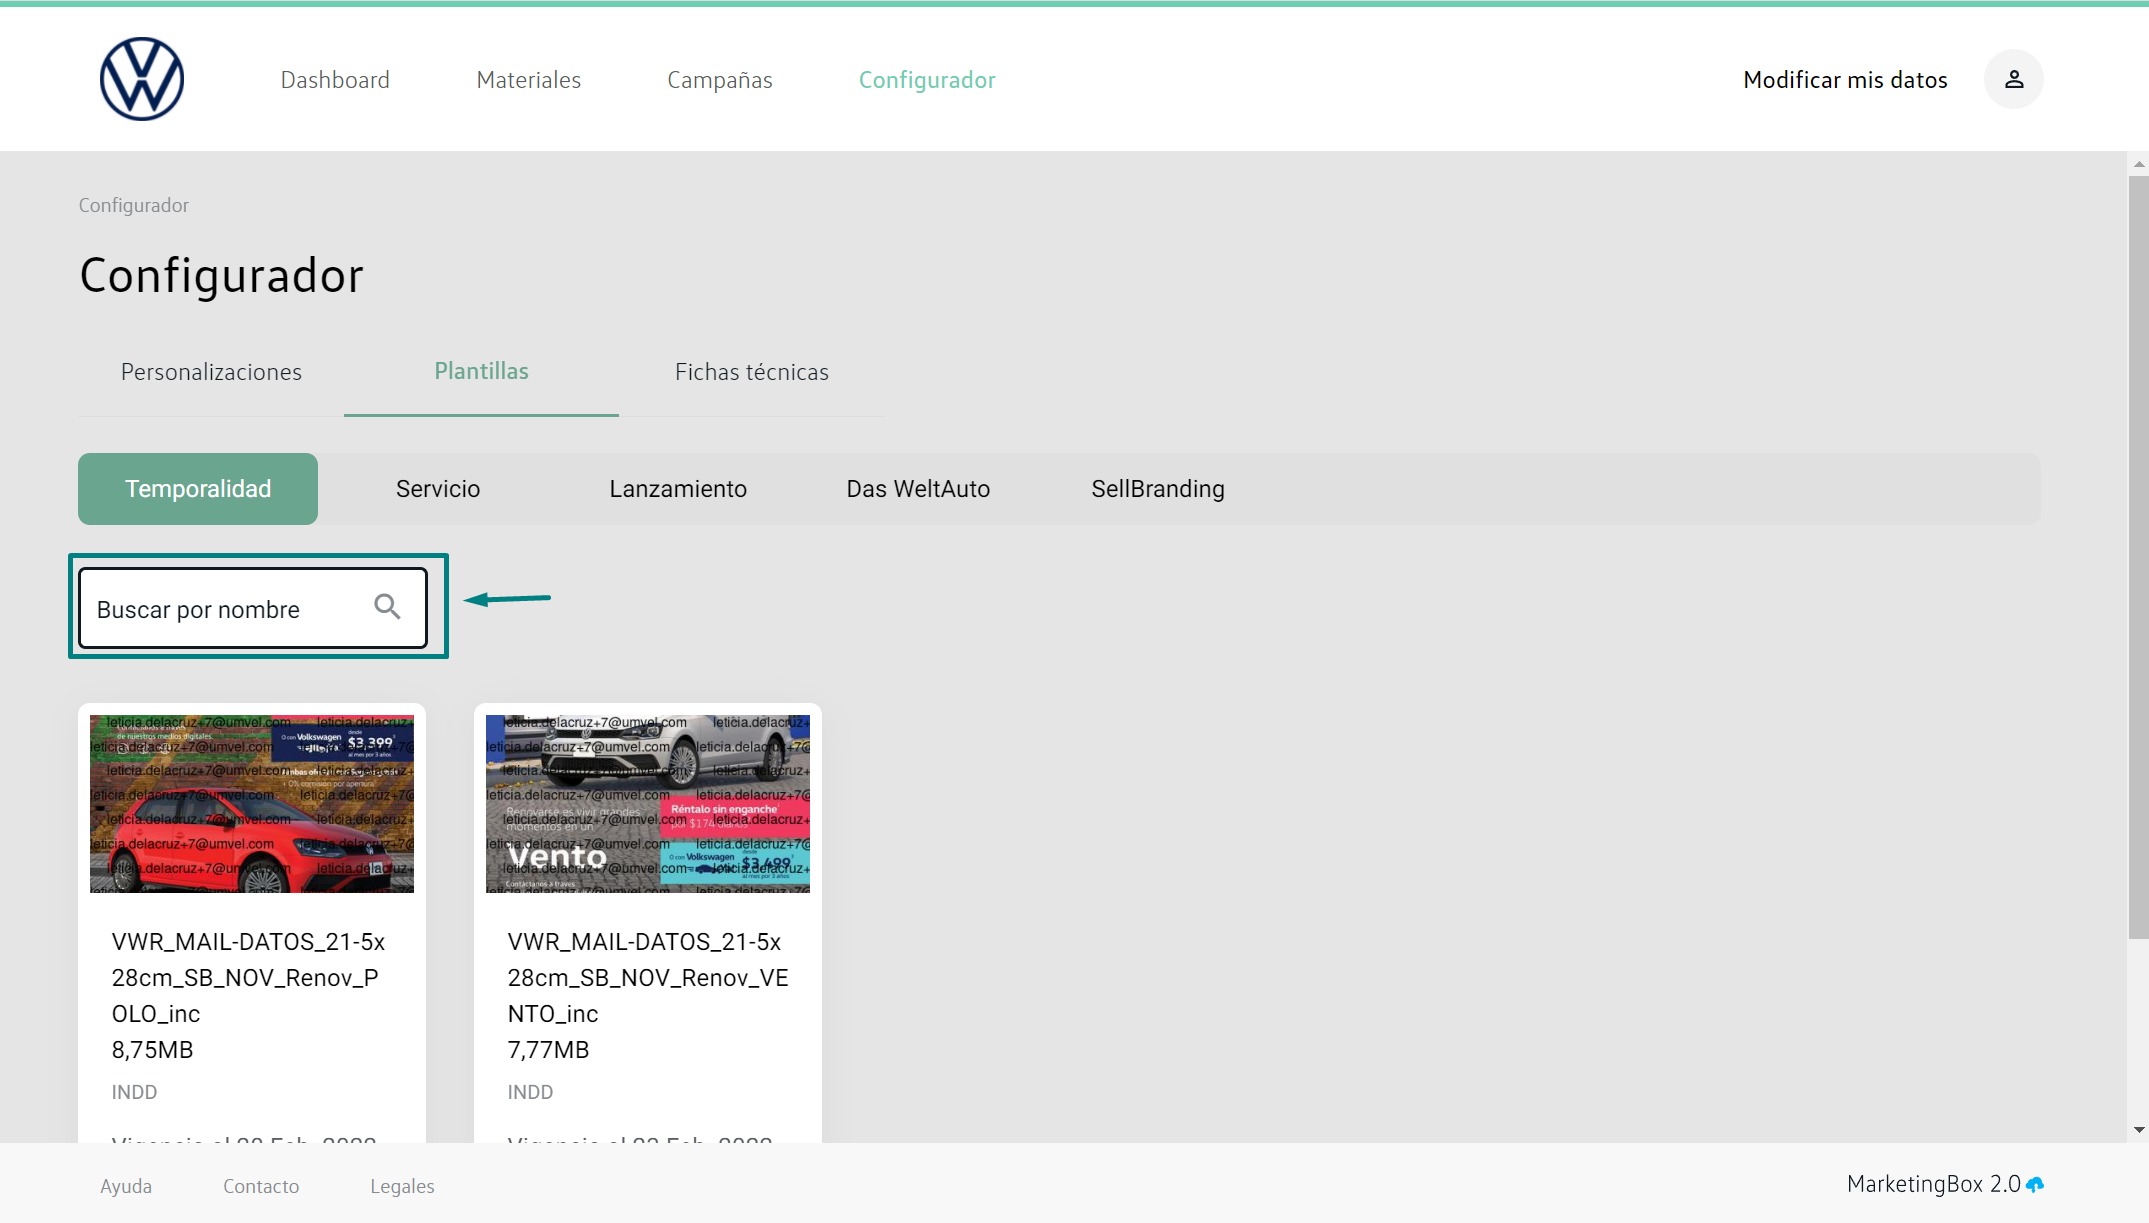The width and height of the screenshot is (2149, 1223).
Task: Open the red Polo template thumbnail
Action: pyautogui.click(x=252, y=803)
